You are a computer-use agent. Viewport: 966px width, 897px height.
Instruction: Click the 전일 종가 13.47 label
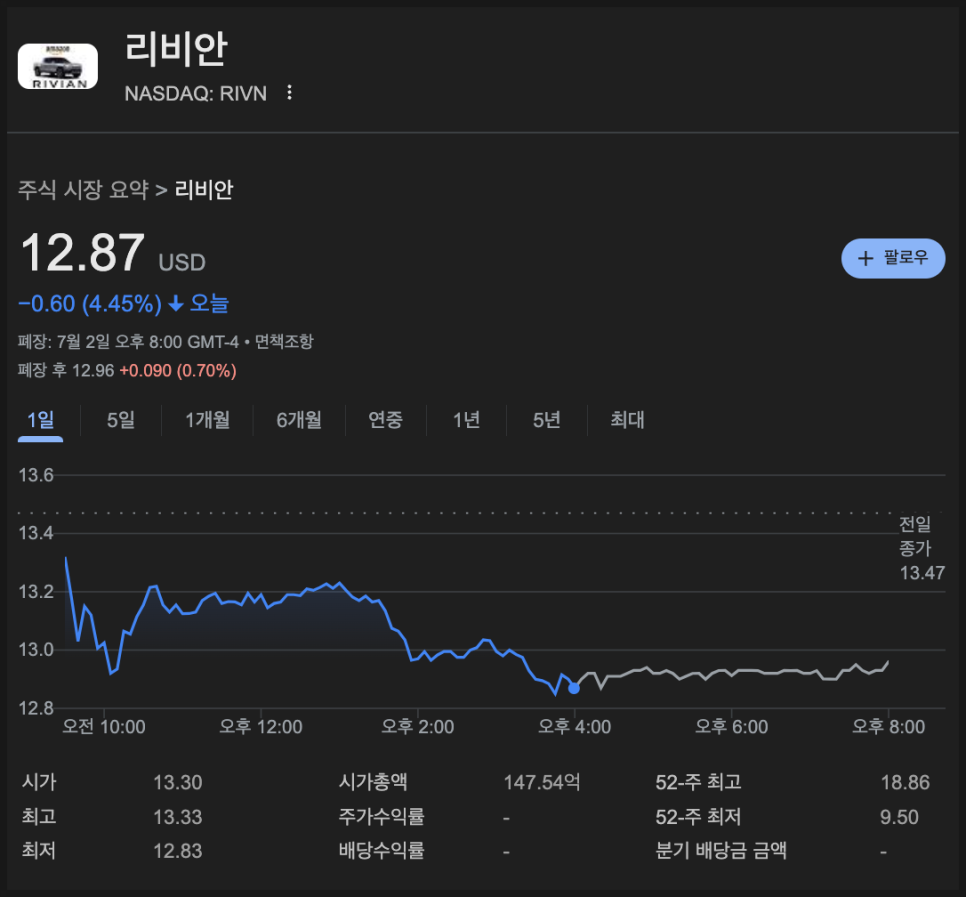coord(921,548)
